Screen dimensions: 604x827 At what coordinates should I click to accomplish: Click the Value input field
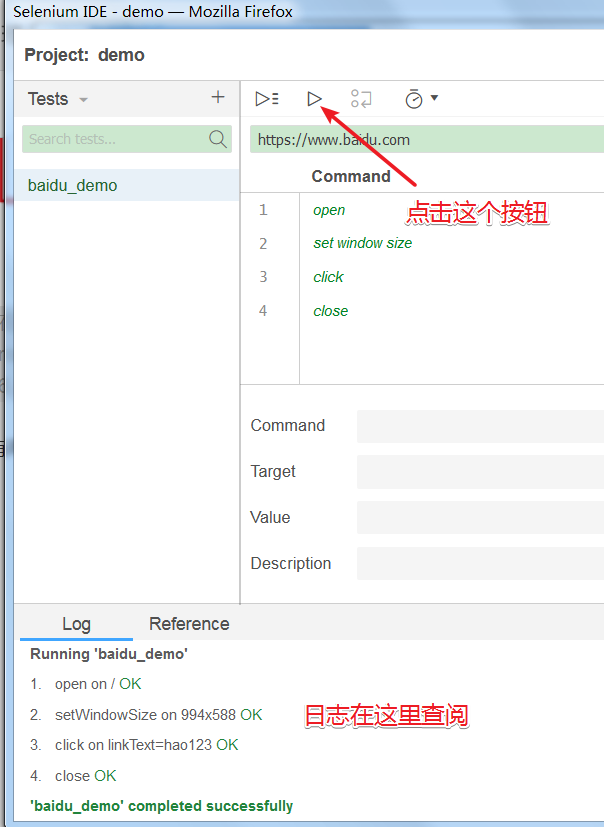pos(481,517)
